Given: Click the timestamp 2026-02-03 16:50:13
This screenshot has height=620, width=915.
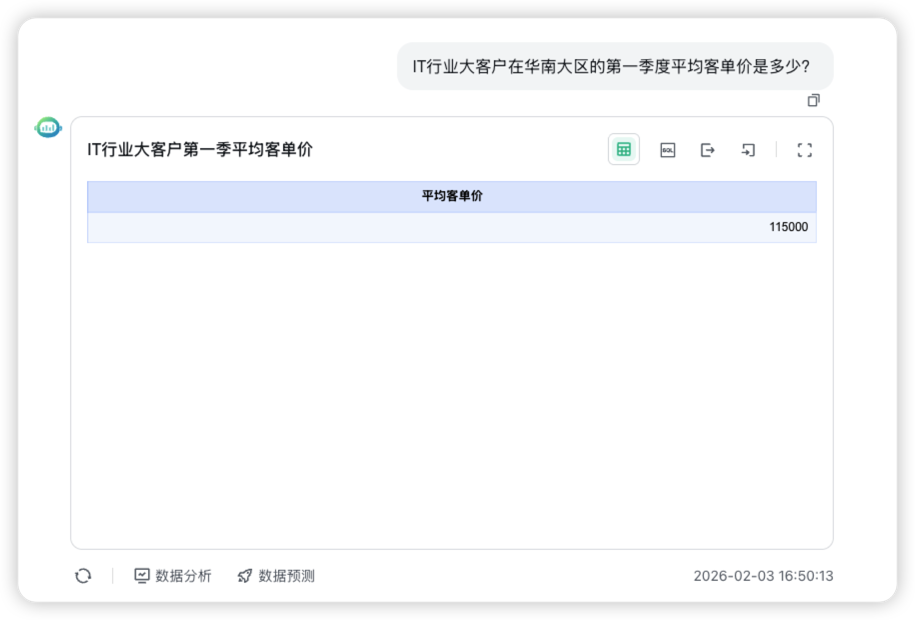Looking at the screenshot, I should coord(764,575).
